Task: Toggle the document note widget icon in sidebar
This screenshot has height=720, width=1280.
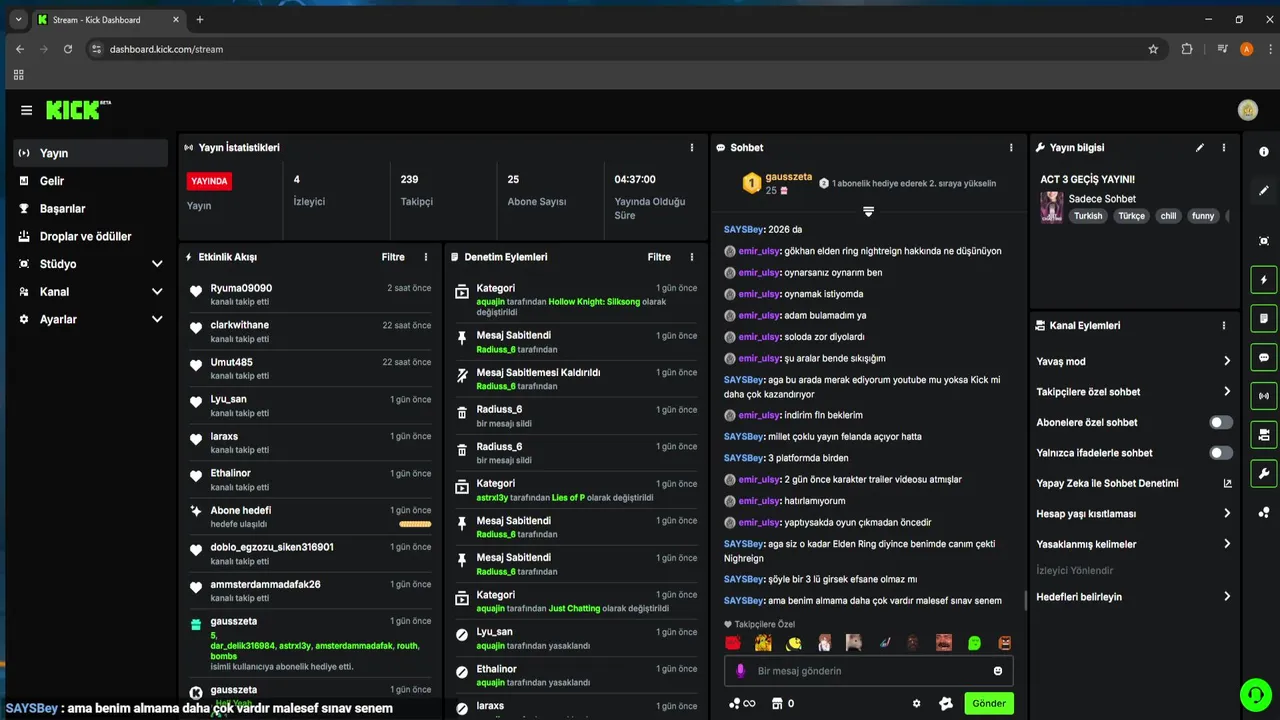Action: click(x=1264, y=318)
